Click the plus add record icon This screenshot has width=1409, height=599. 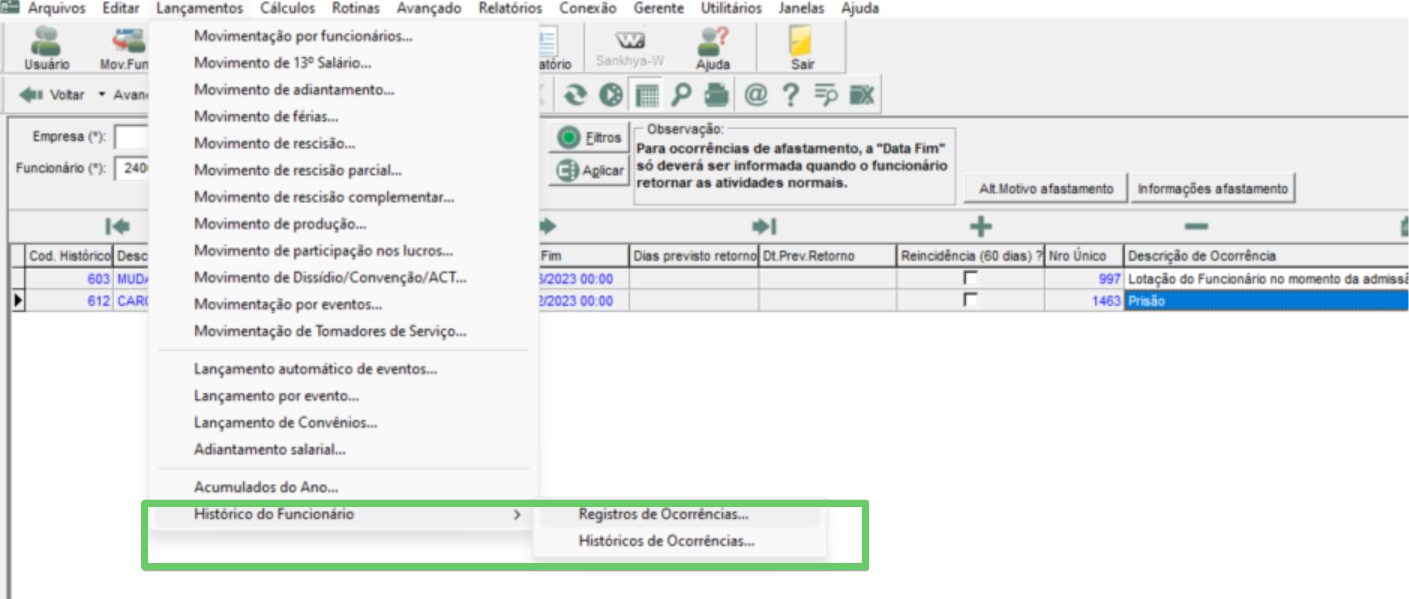click(981, 226)
